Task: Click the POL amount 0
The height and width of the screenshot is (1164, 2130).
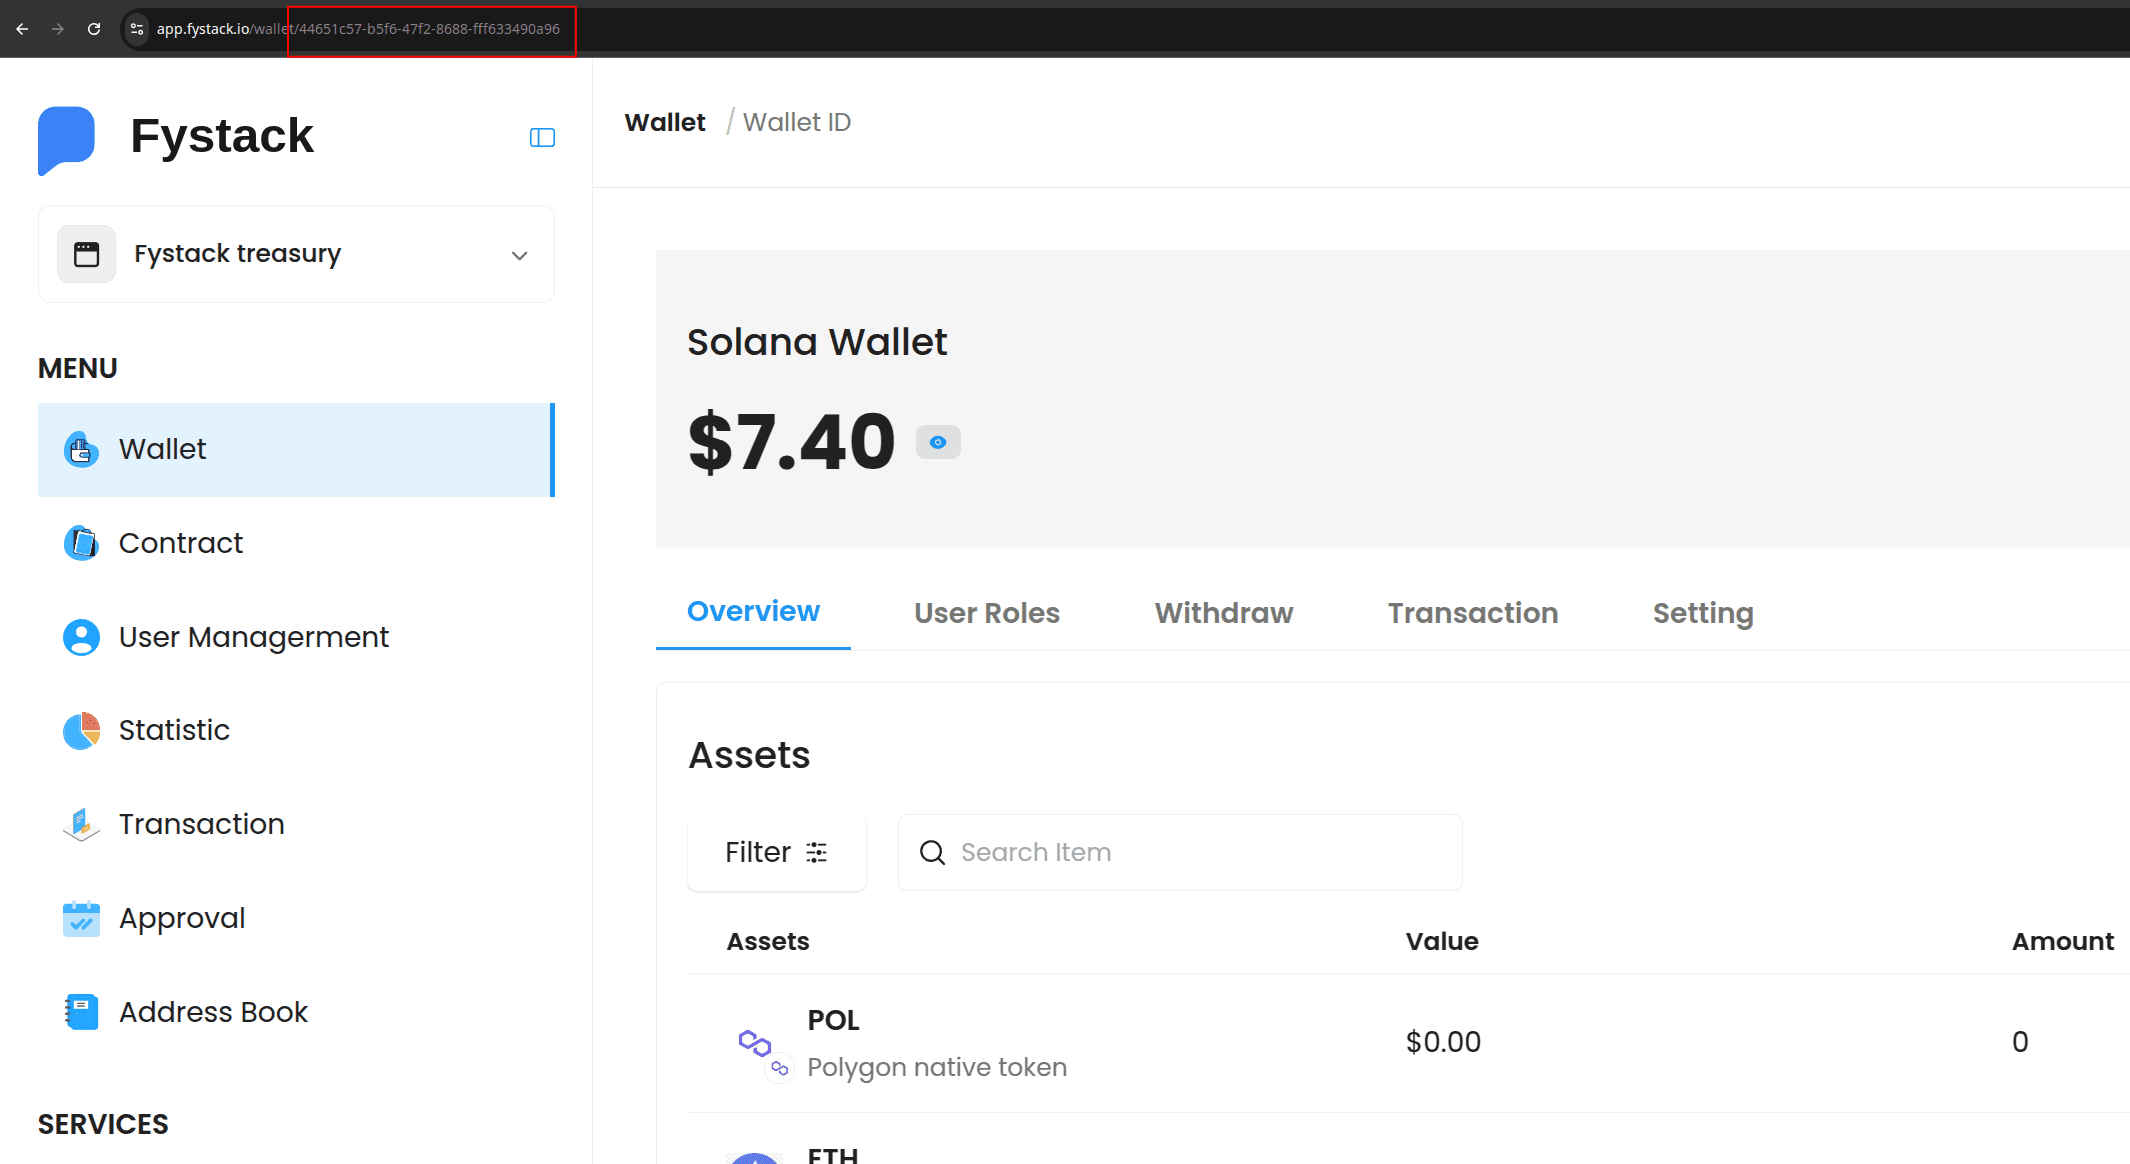Action: point(2020,1042)
